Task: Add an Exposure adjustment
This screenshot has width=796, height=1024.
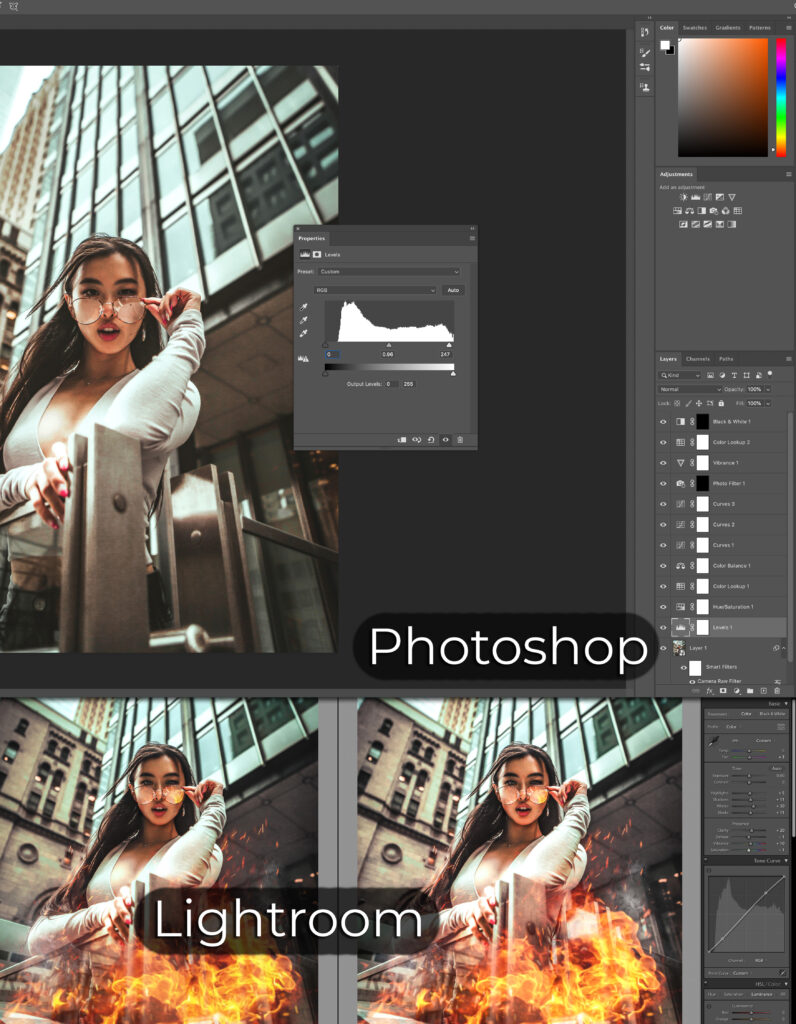Action: (720, 197)
